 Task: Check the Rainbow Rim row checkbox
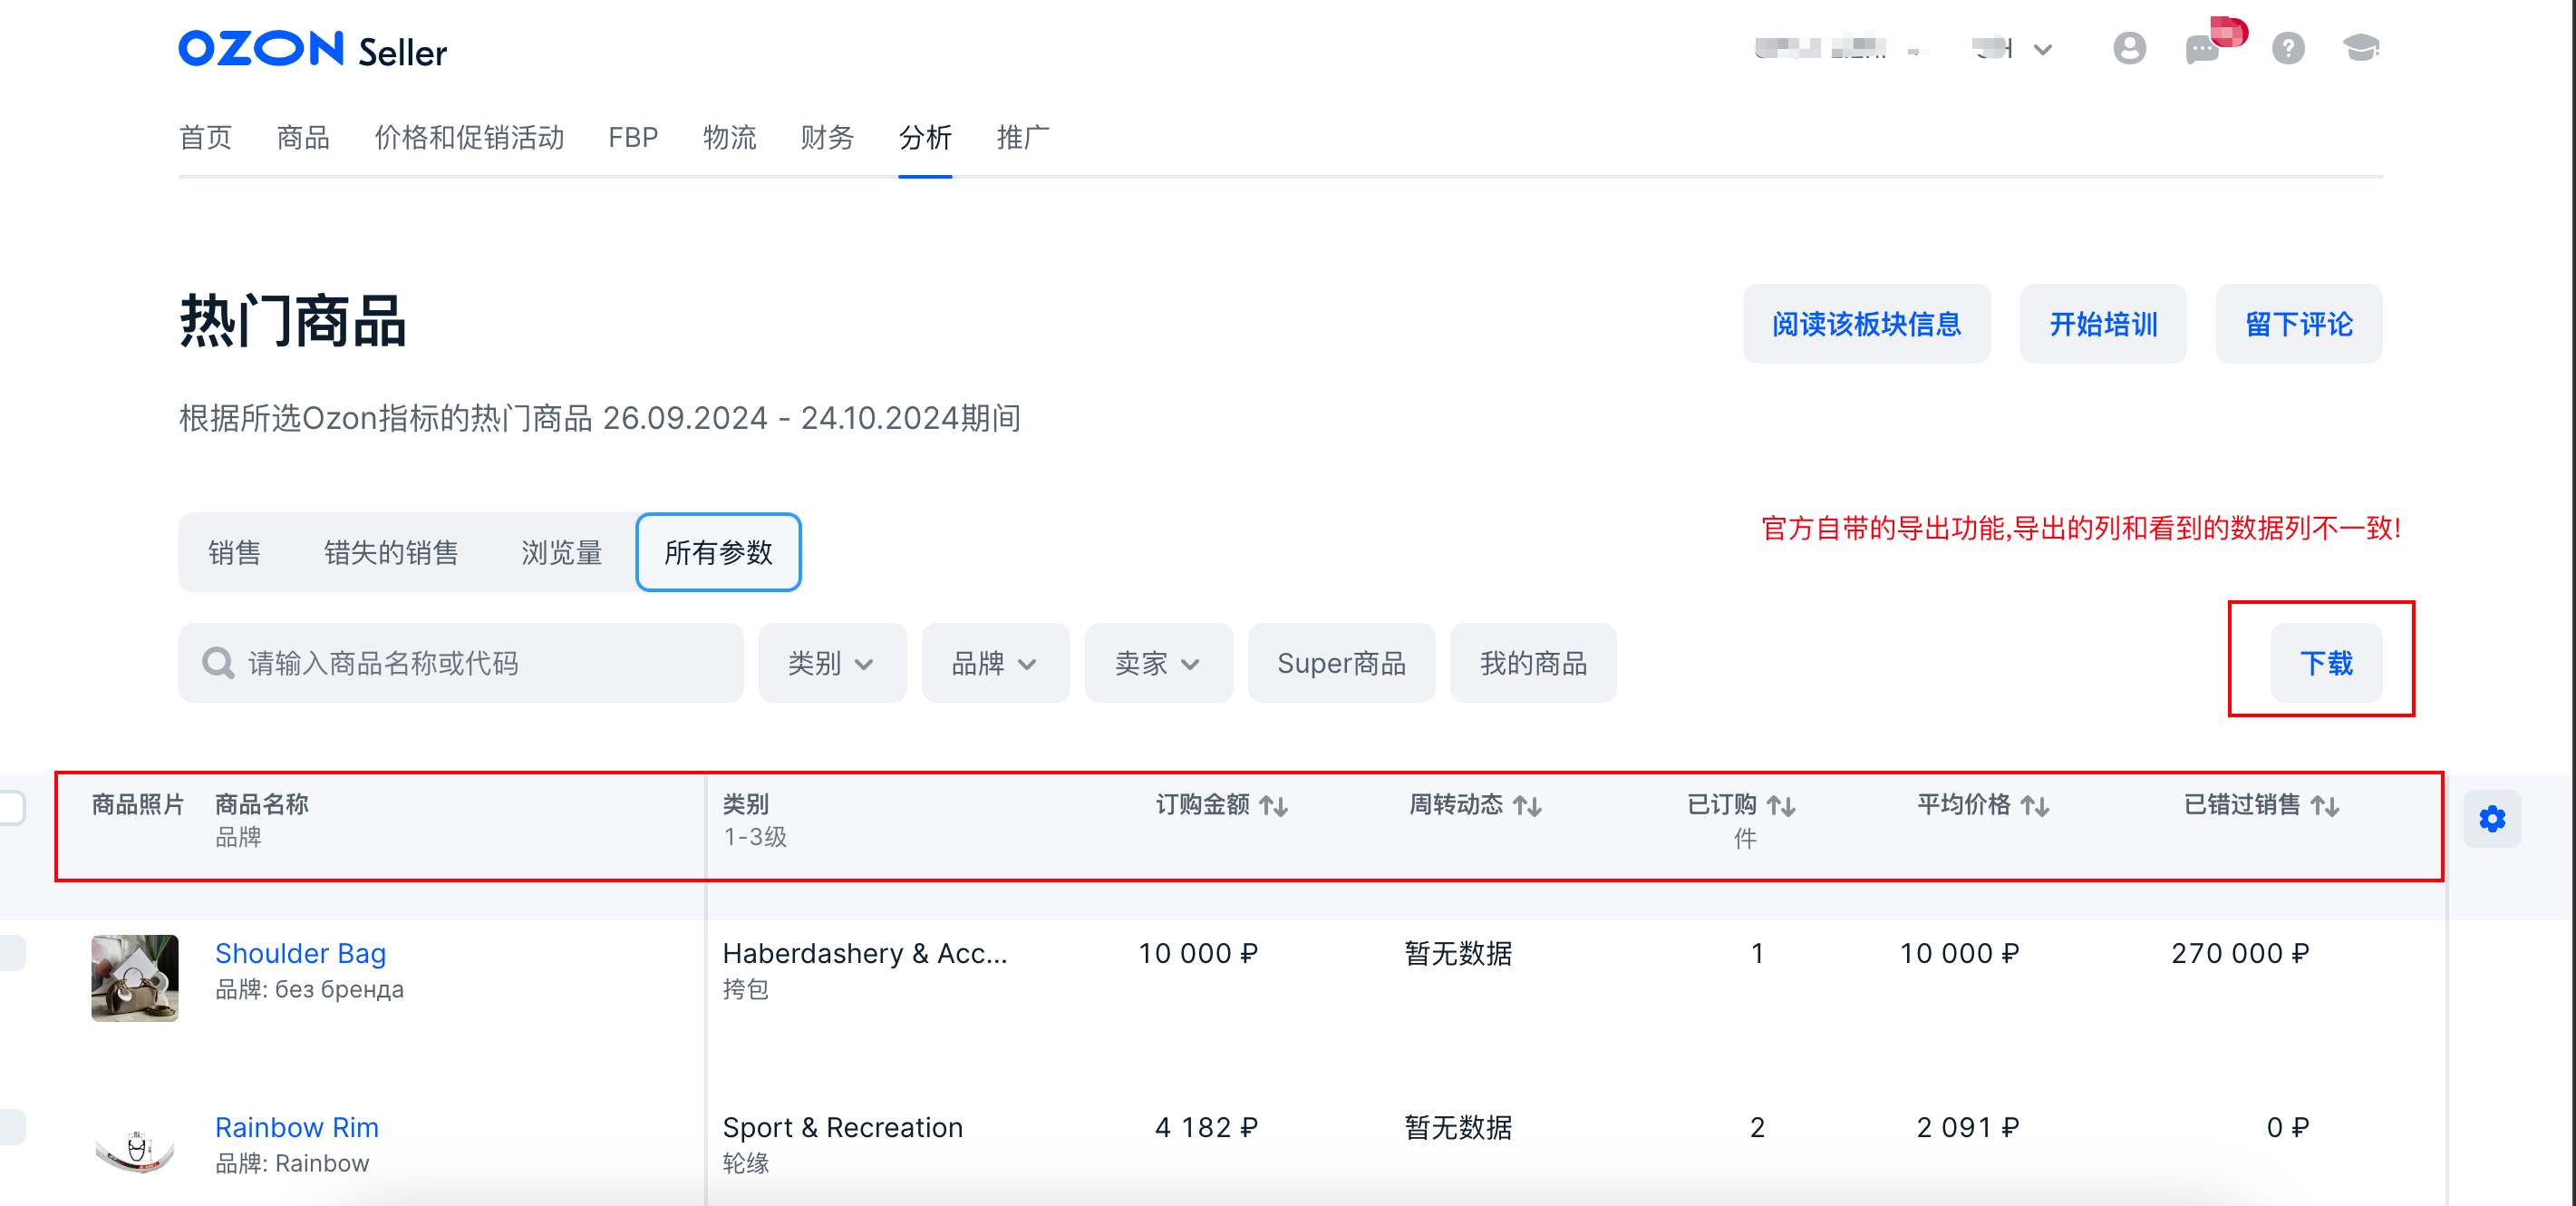pos(12,1127)
